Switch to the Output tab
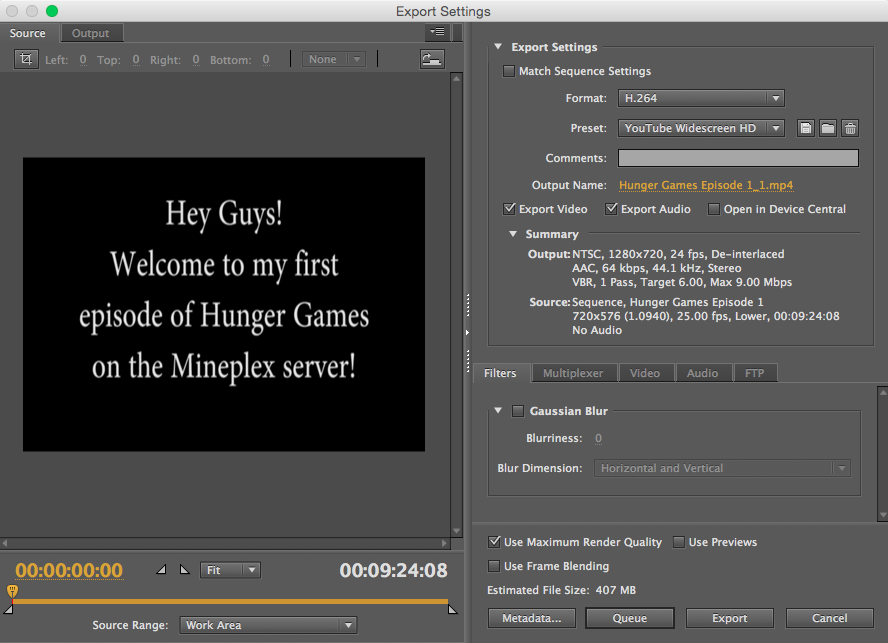The height and width of the screenshot is (643, 888). point(91,33)
